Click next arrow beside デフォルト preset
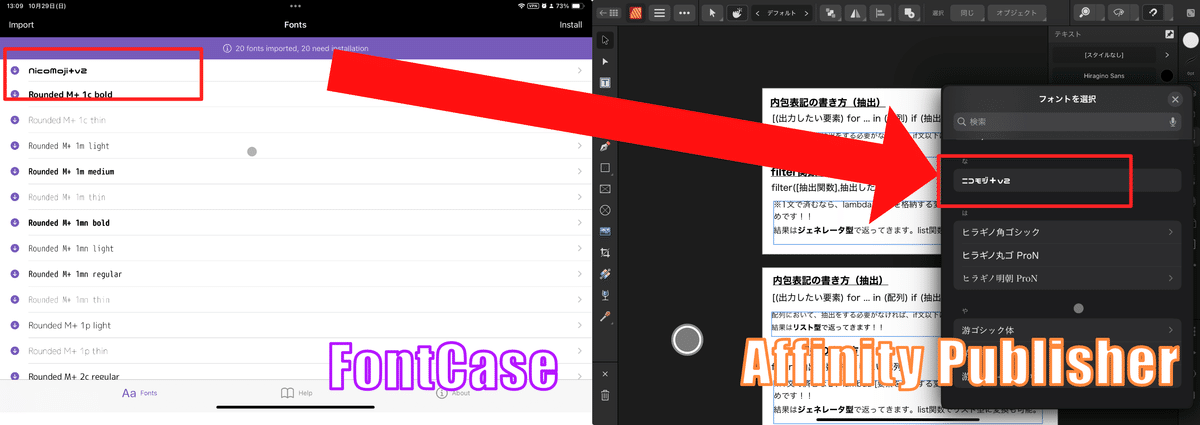The height and width of the screenshot is (425, 1200). coord(804,13)
